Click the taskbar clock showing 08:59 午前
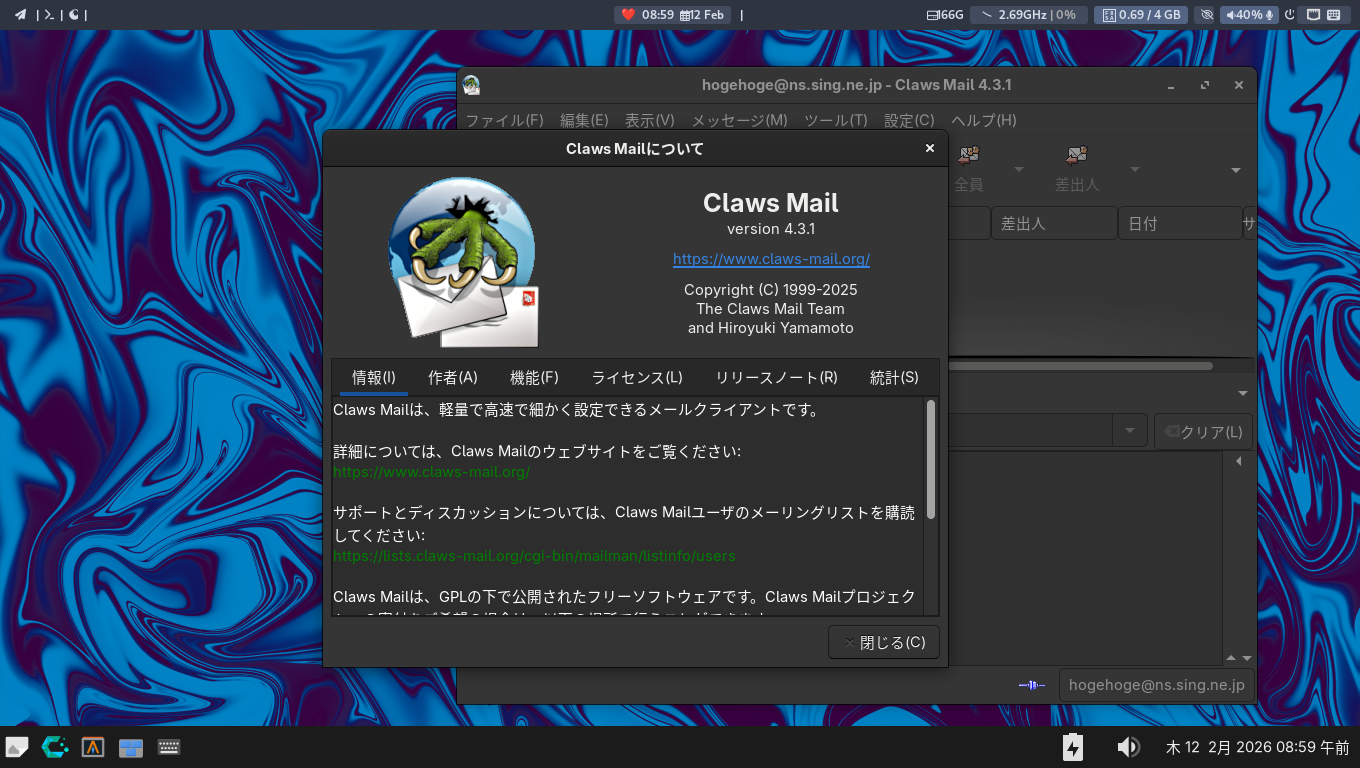The height and width of the screenshot is (768, 1360). 1257,747
